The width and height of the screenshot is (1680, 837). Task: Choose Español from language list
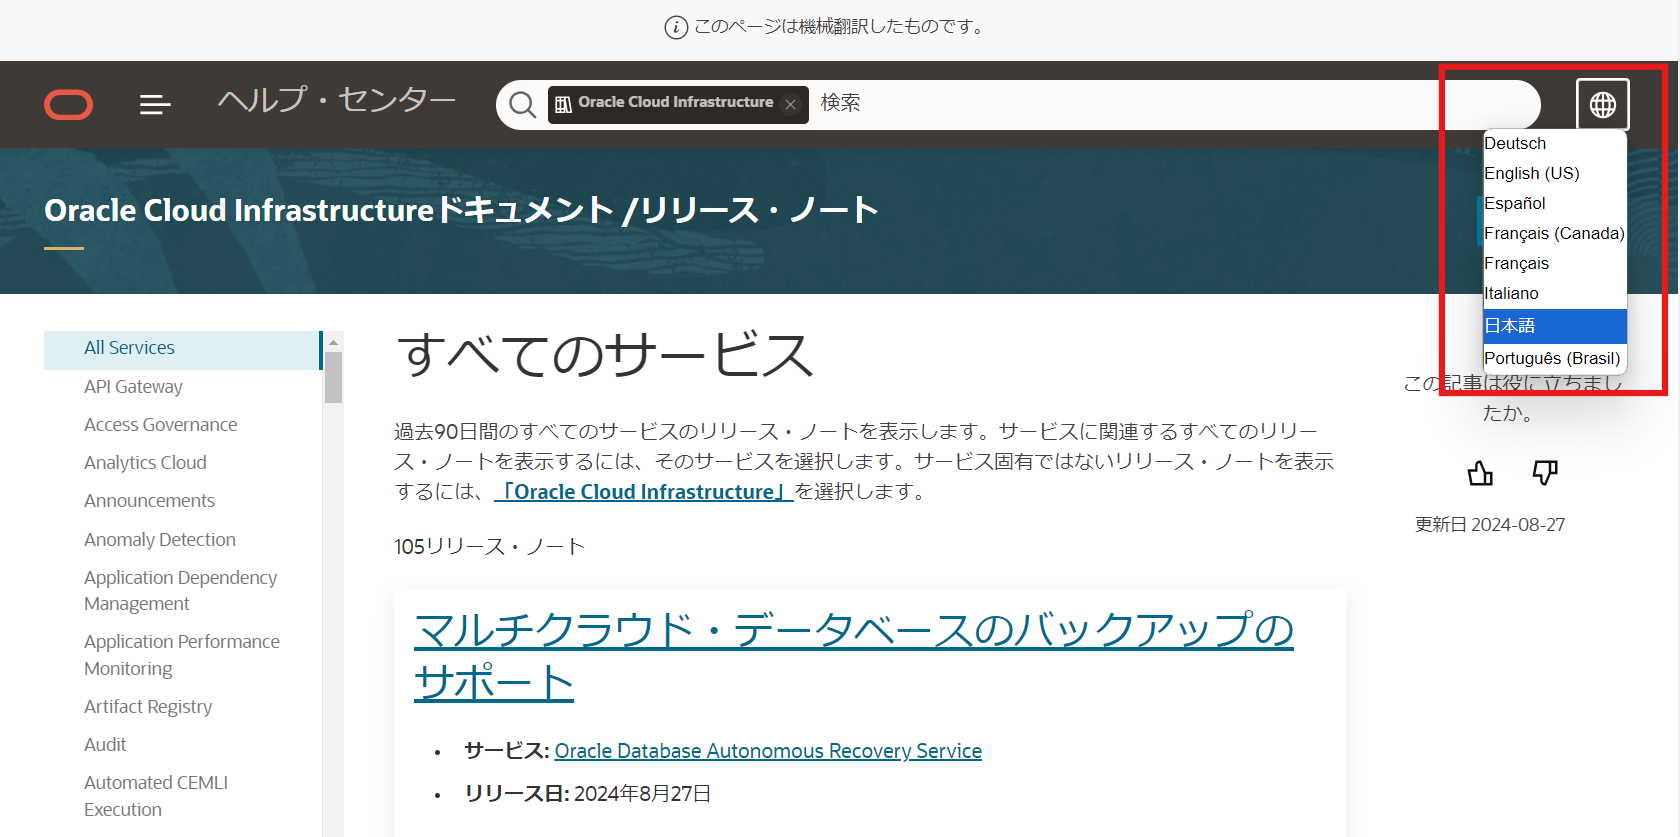click(x=1555, y=204)
